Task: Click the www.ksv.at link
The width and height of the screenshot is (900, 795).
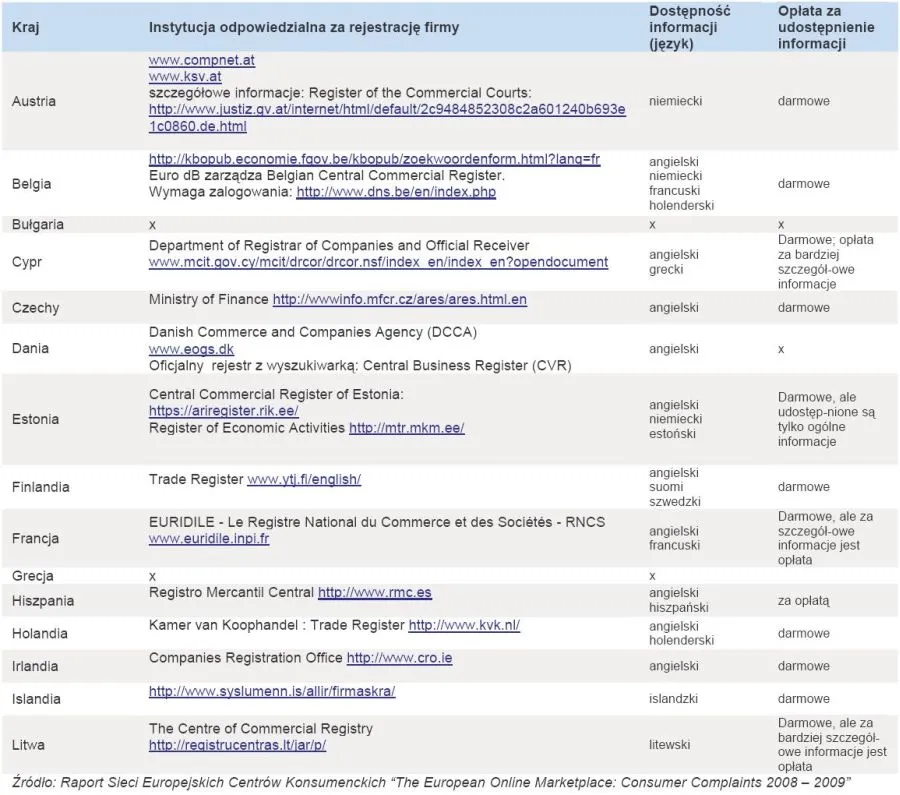Action: [x=184, y=76]
